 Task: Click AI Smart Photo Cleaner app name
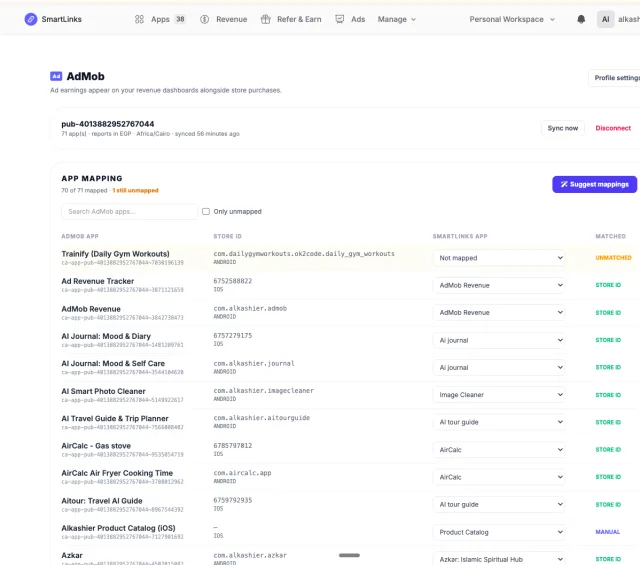pos(103,391)
